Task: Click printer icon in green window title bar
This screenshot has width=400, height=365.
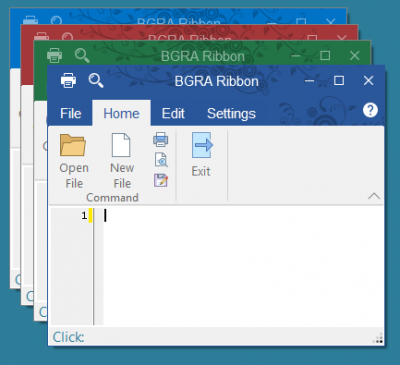Action: [x=54, y=55]
